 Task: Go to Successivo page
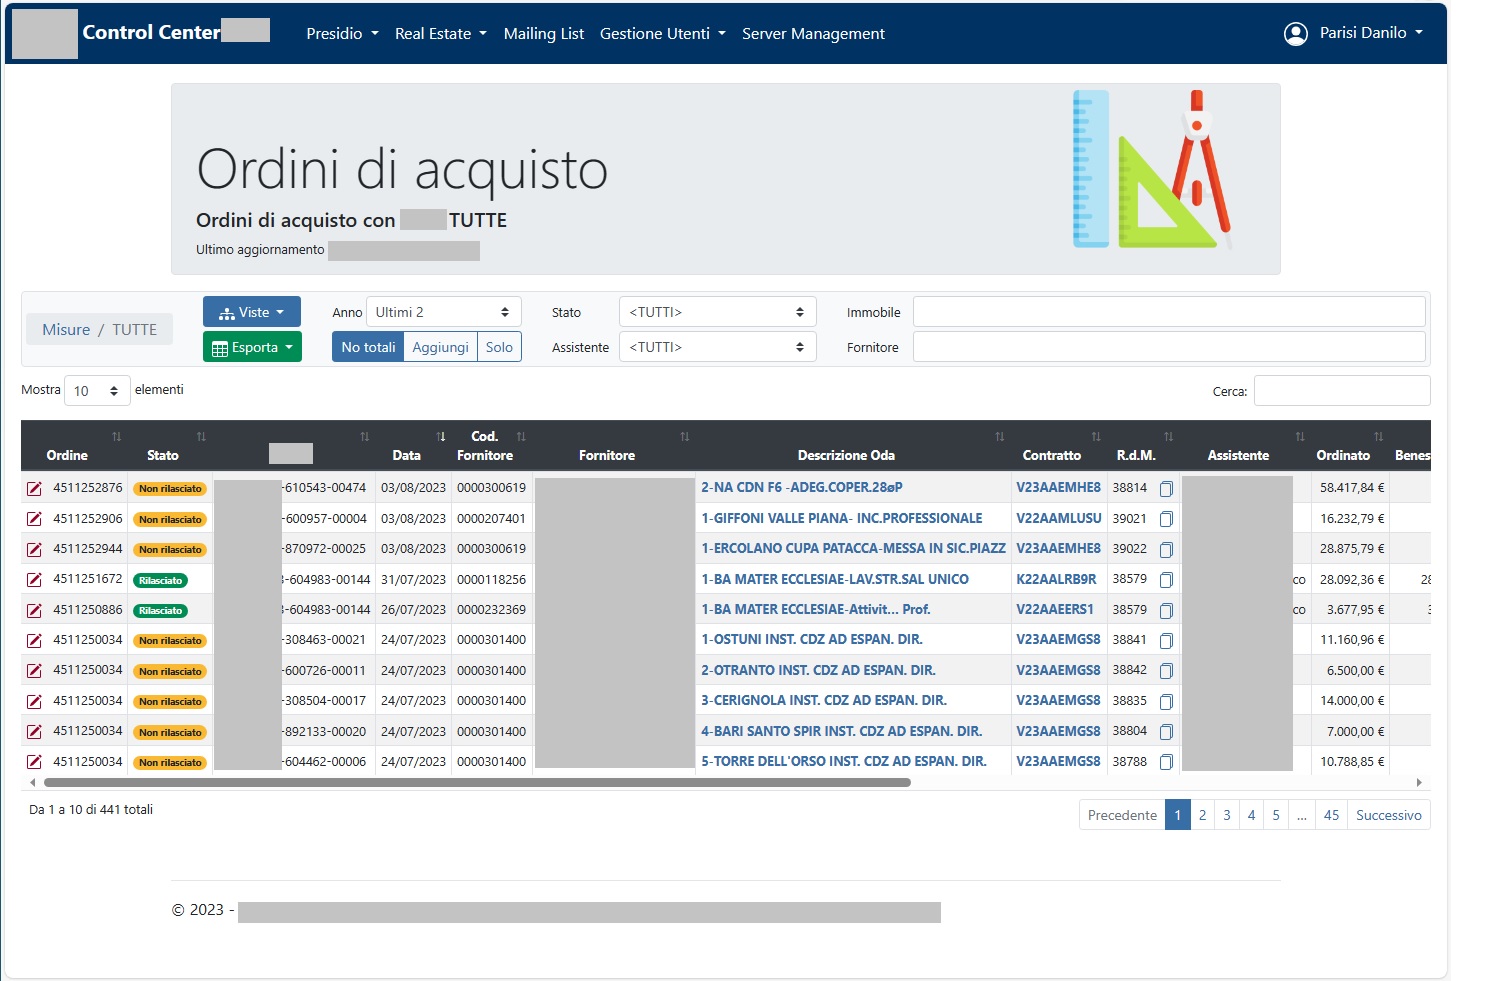(x=1388, y=815)
